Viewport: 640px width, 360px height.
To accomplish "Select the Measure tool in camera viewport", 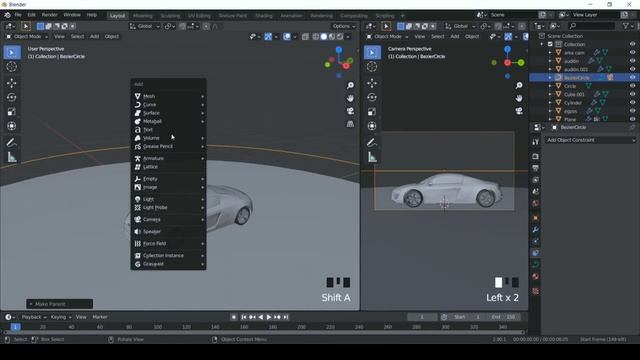I will tap(372, 157).
